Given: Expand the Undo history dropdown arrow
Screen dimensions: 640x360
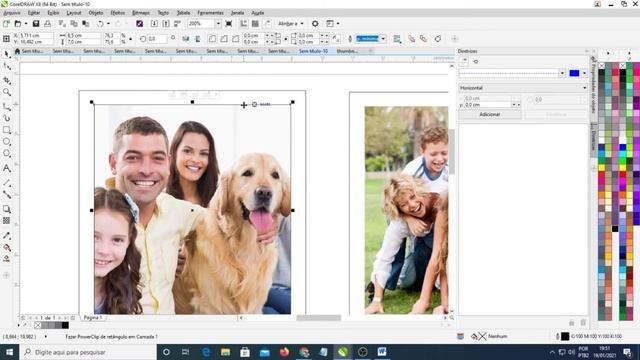Looking at the screenshot, I should click(x=108, y=24).
